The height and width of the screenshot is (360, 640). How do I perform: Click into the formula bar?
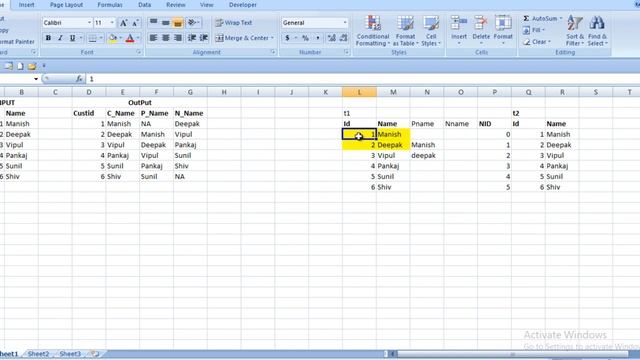pyautogui.click(x=362, y=79)
